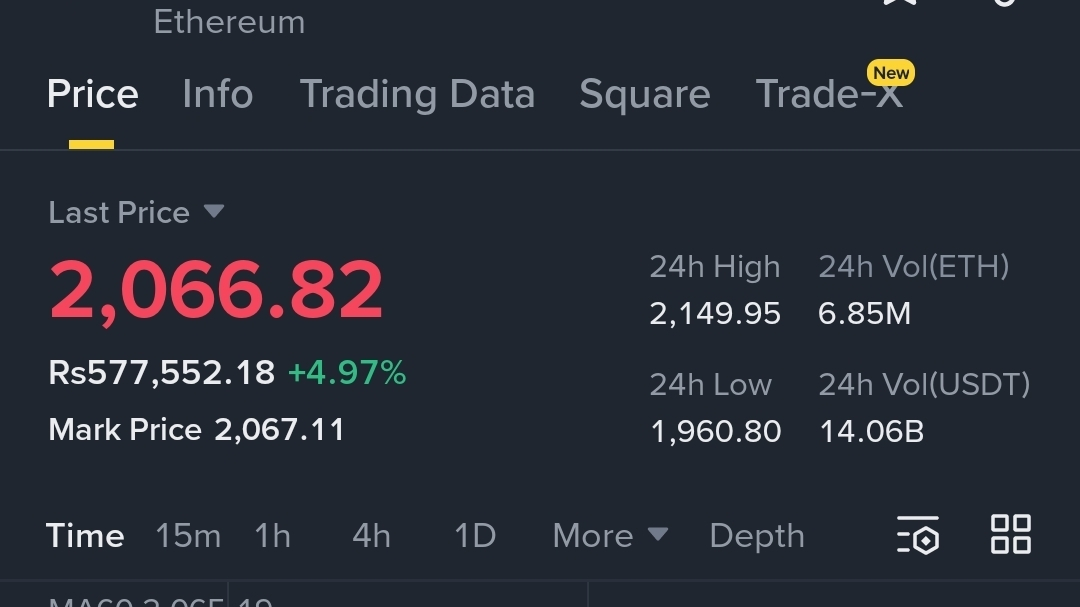Viewport: 1080px width, 607px height.
Task: Tap the +4.97% change percentage
Action: pyautogui.click(x=346, y=373)
